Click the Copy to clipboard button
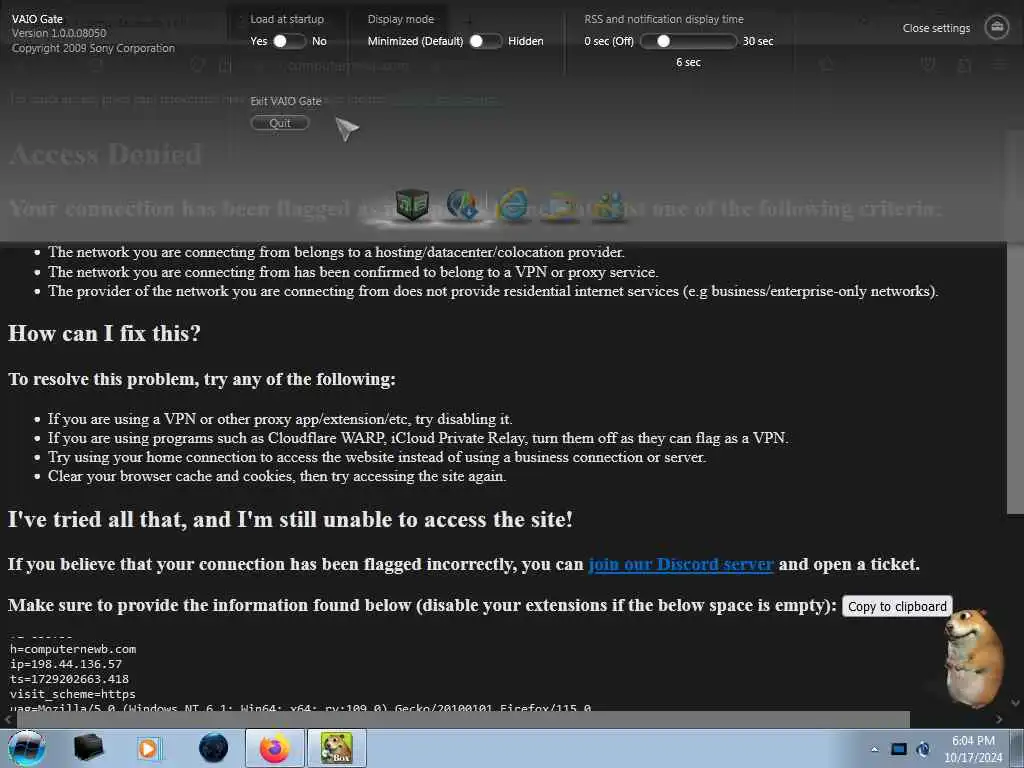This screenshot has height=768, width=1024. (x=897, y=607)
